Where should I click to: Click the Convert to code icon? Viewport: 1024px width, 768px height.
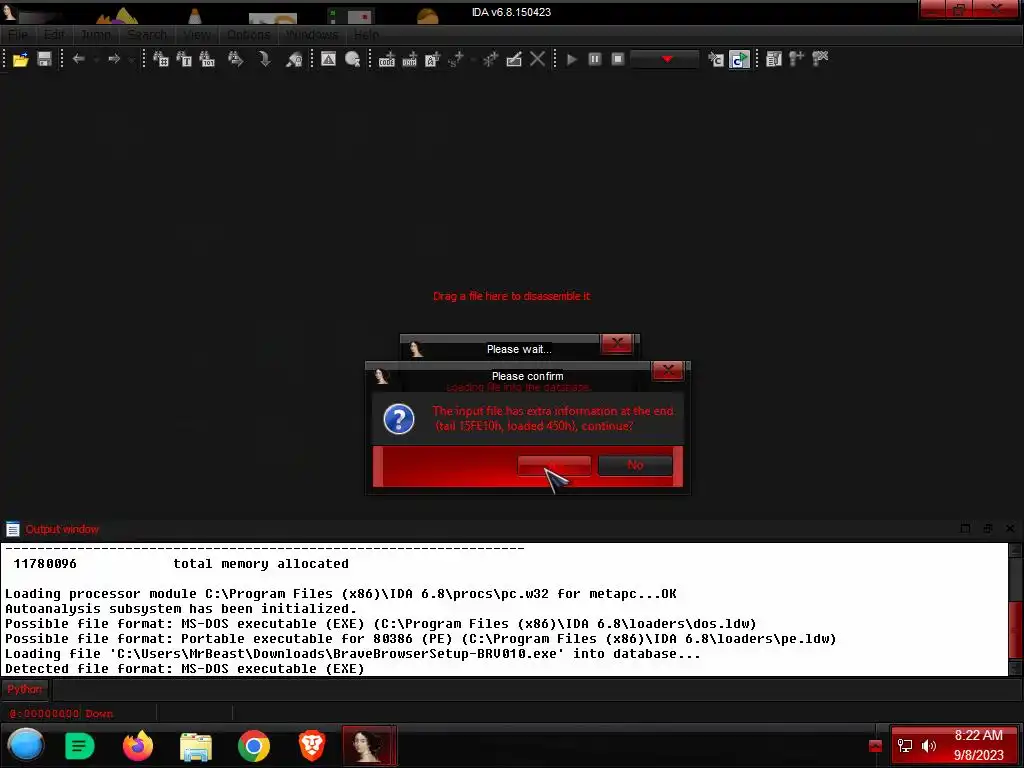pyautogui.click(x=387, y=59)
